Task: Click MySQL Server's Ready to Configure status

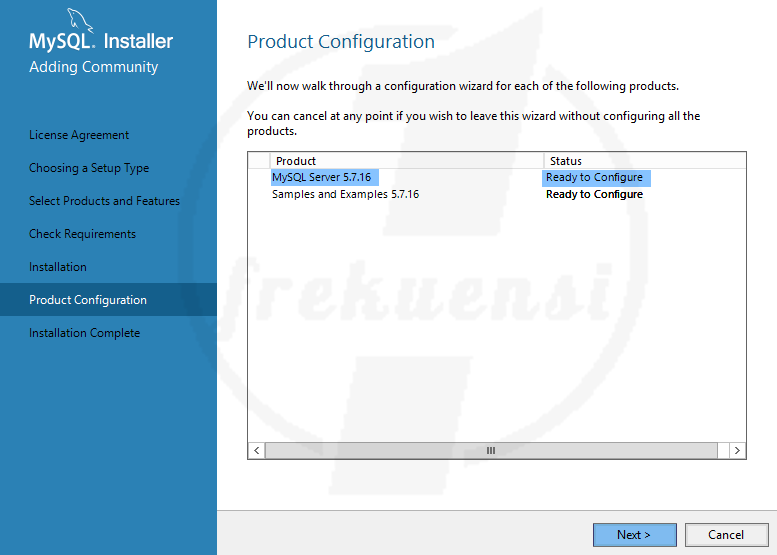Action: coord(594,177)
